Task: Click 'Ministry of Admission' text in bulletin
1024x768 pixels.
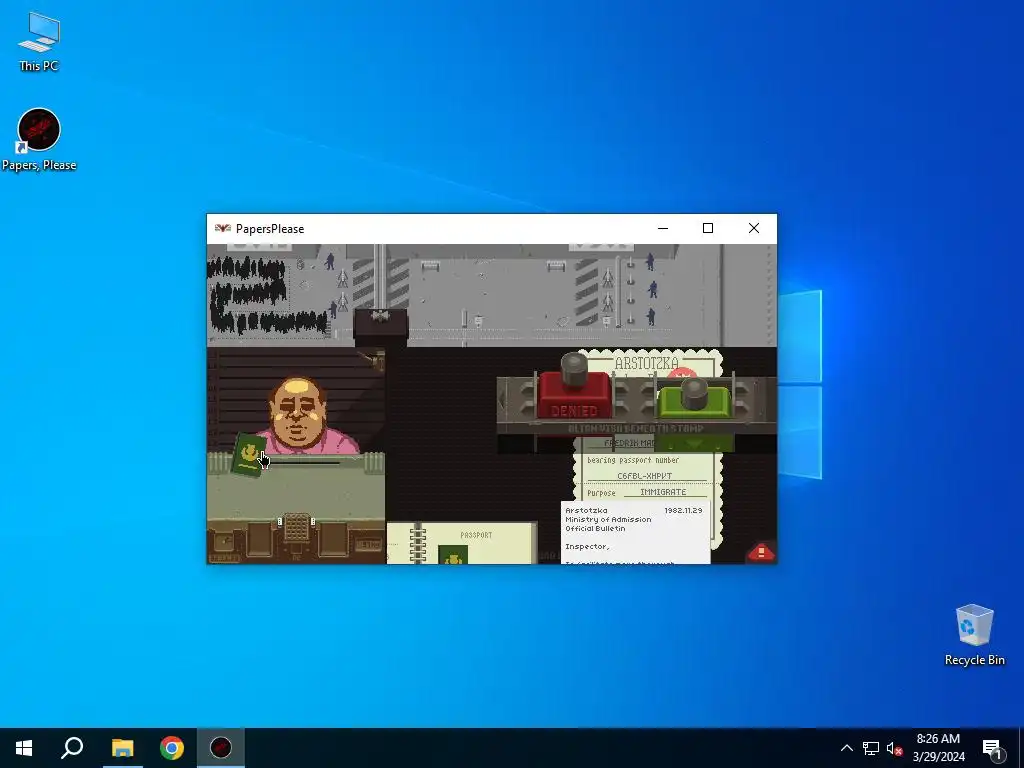Action: (x=608, y=519)
